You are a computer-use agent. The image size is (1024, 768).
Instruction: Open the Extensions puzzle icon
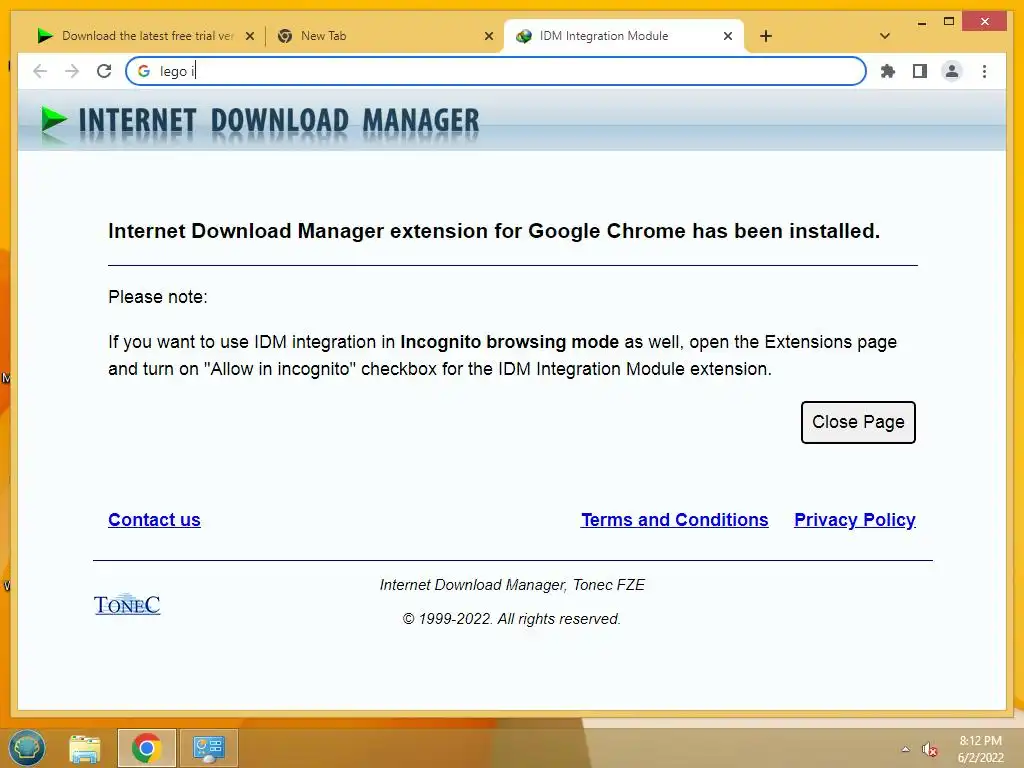(x=888, y=71)
